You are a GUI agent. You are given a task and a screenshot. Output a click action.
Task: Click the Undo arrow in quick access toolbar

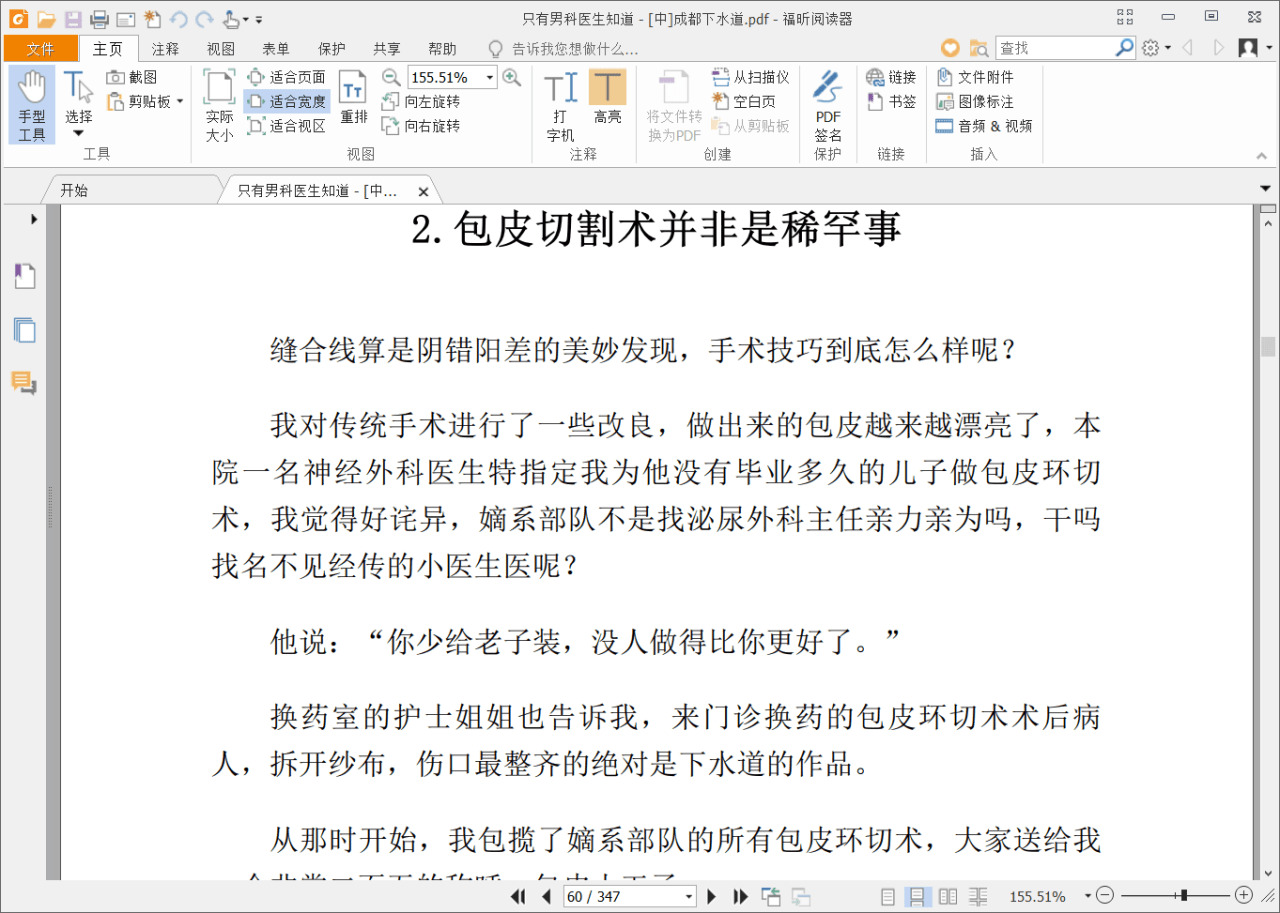pyautogui.click(x=179, y=18)
